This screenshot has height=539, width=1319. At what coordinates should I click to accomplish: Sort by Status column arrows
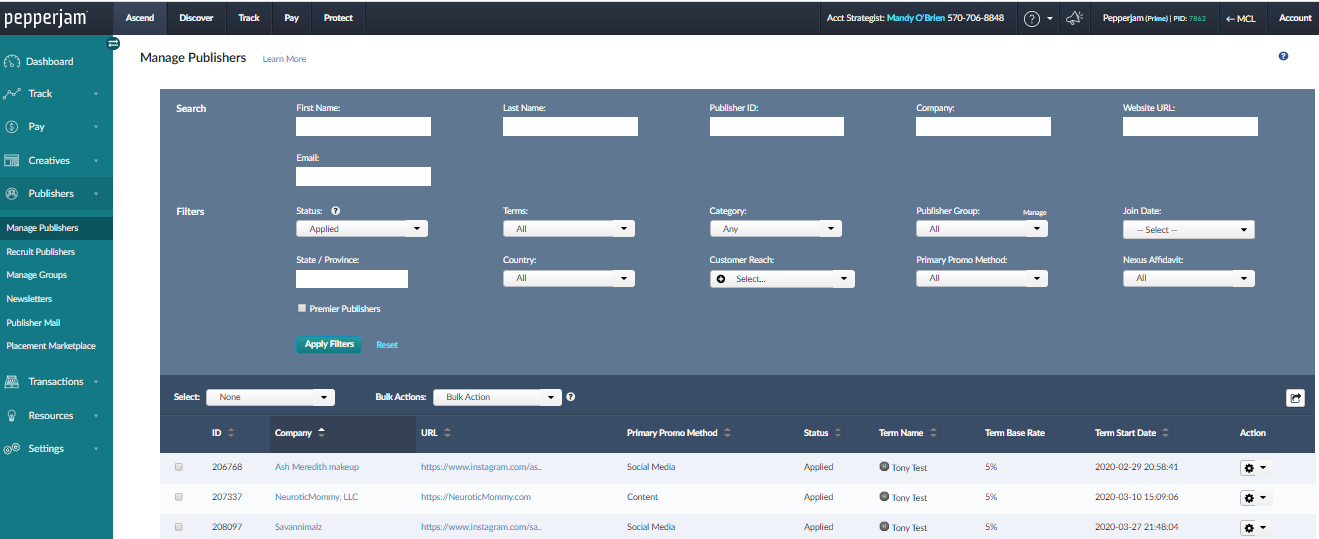coord(837,433)
